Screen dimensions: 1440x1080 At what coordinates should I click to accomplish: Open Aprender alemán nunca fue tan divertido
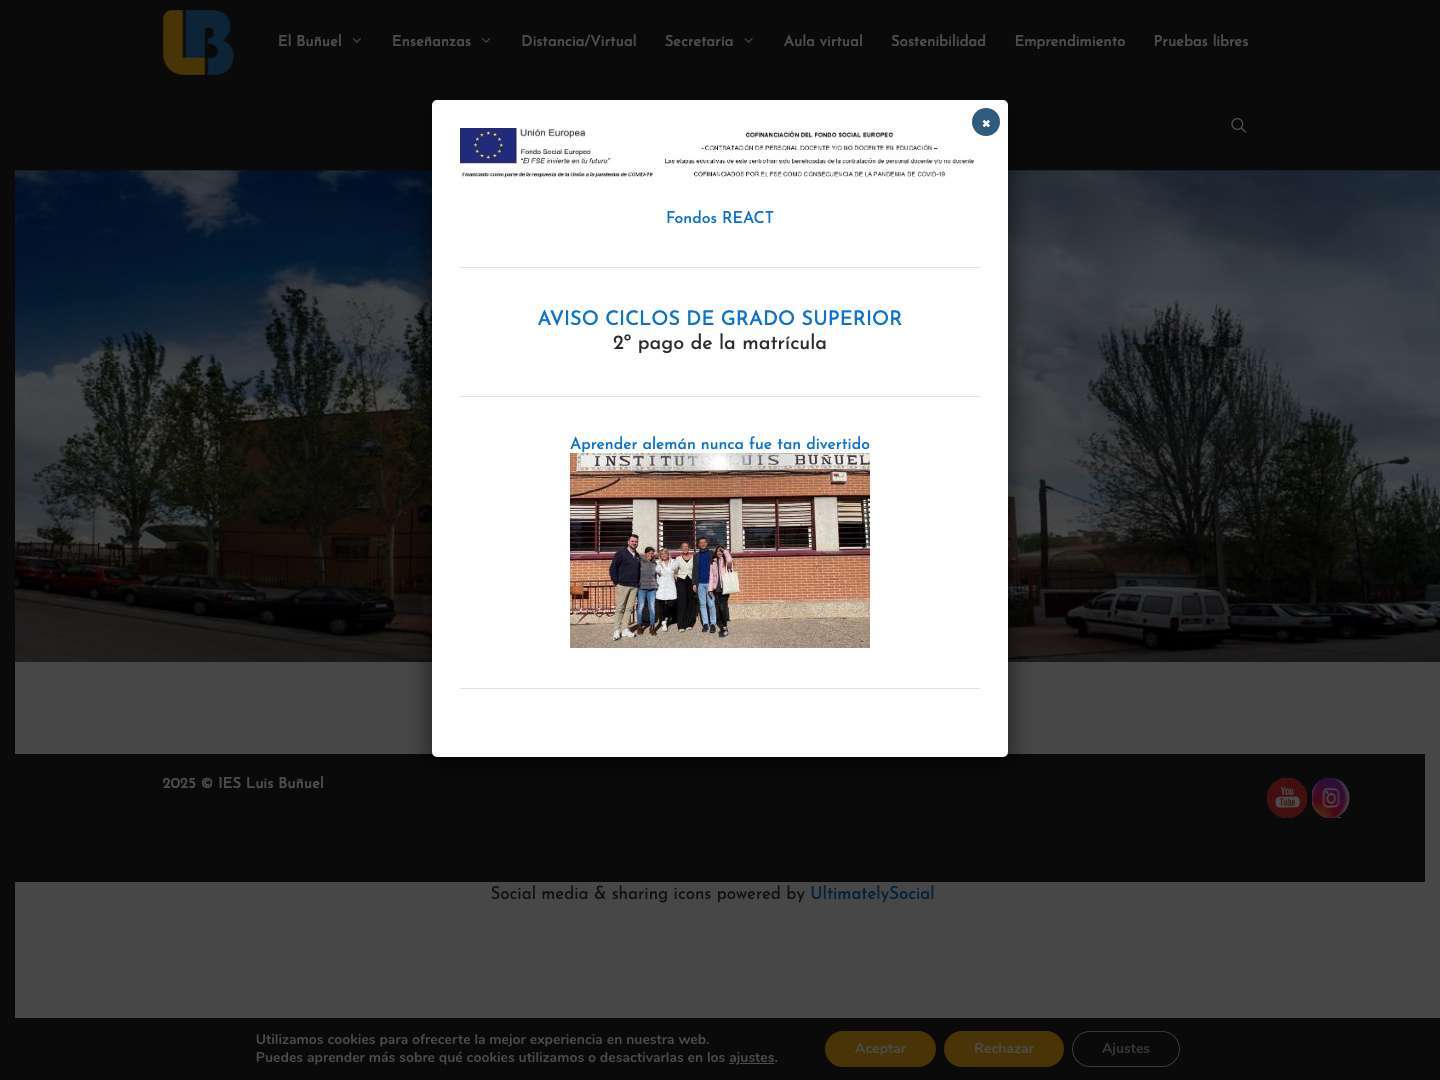719,444
